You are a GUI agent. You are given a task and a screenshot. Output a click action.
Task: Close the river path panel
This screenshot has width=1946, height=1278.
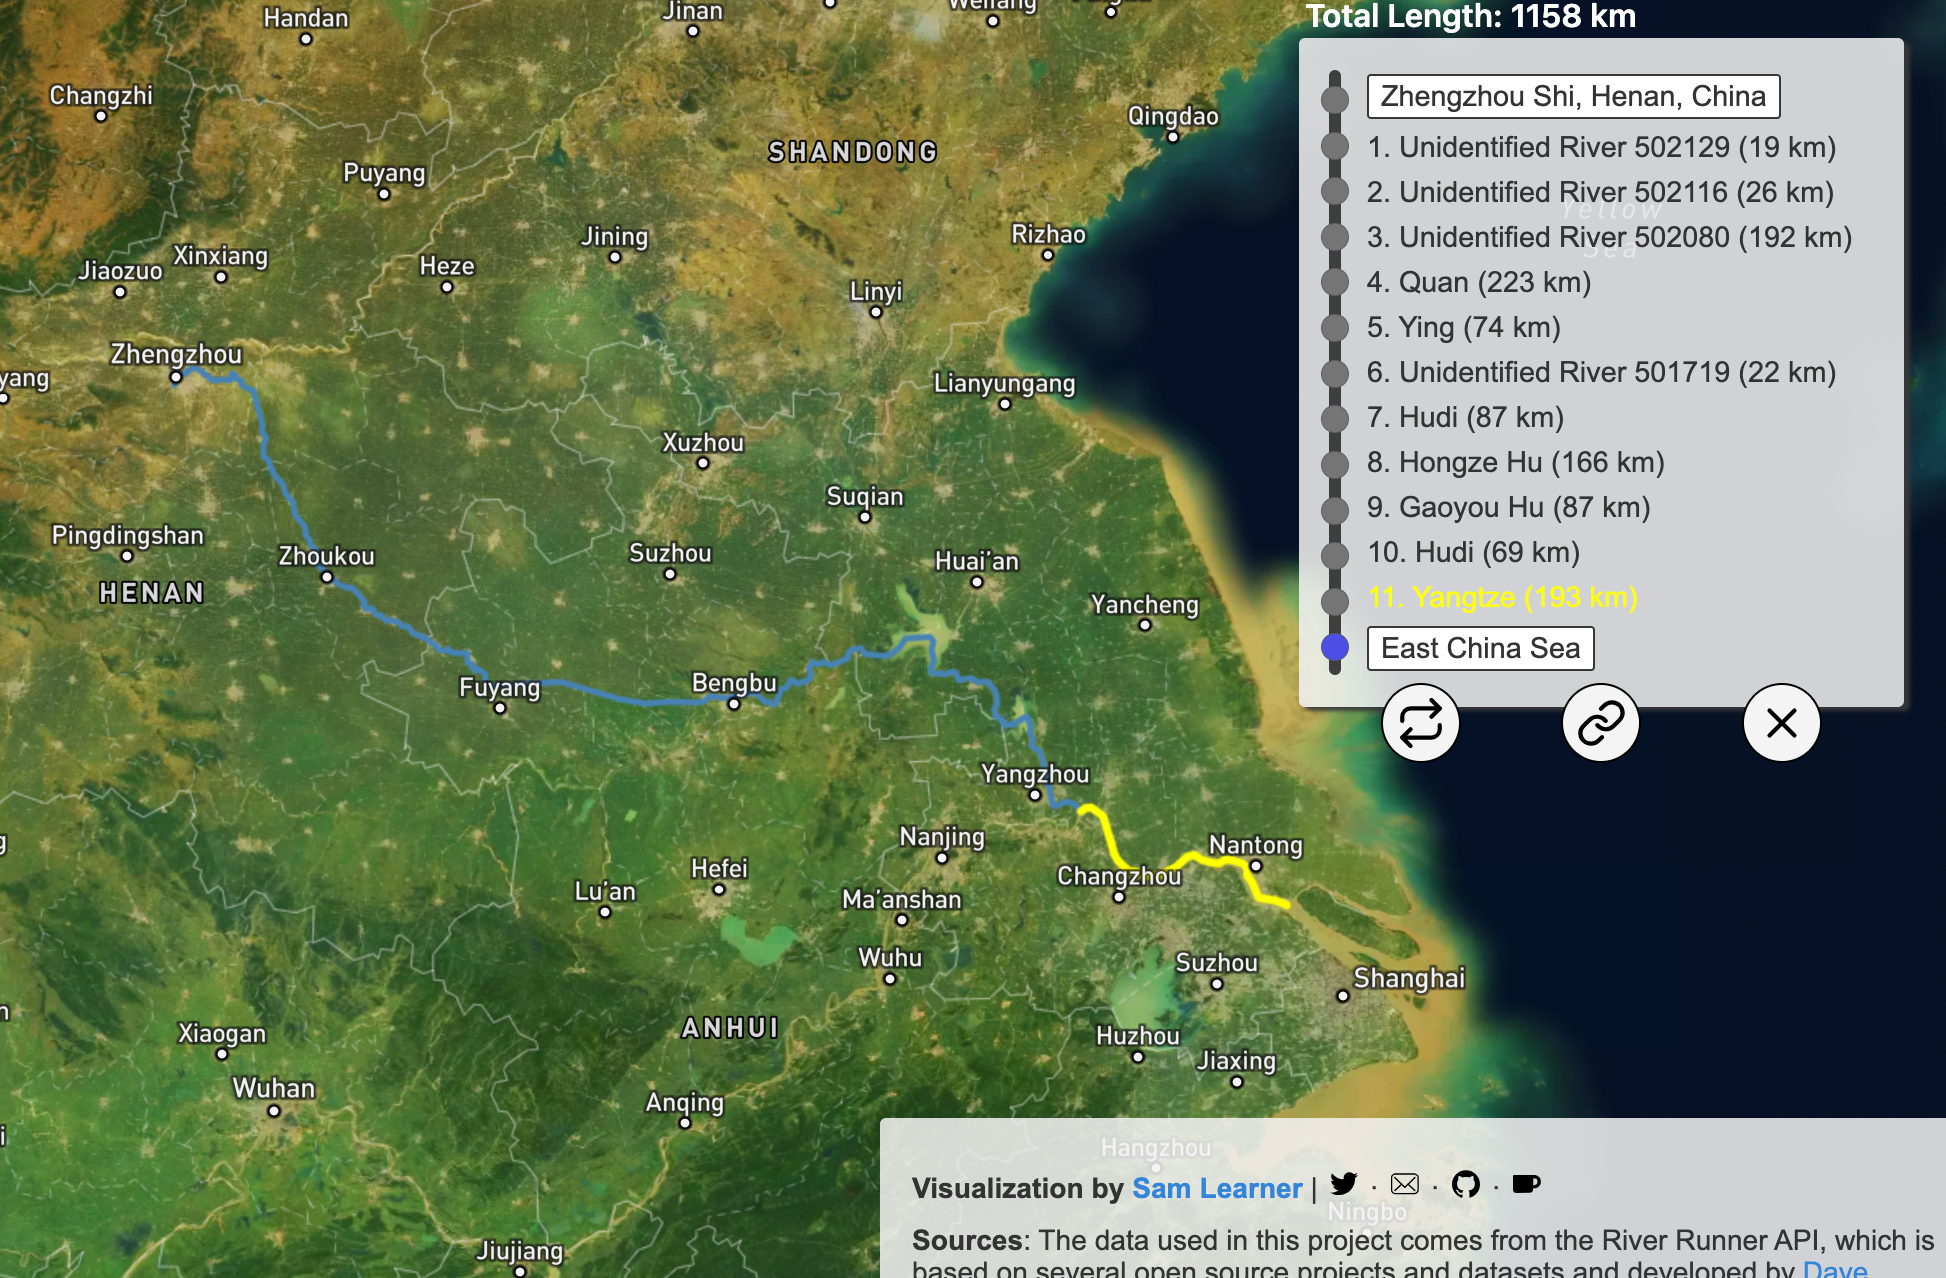point(1781,723)
